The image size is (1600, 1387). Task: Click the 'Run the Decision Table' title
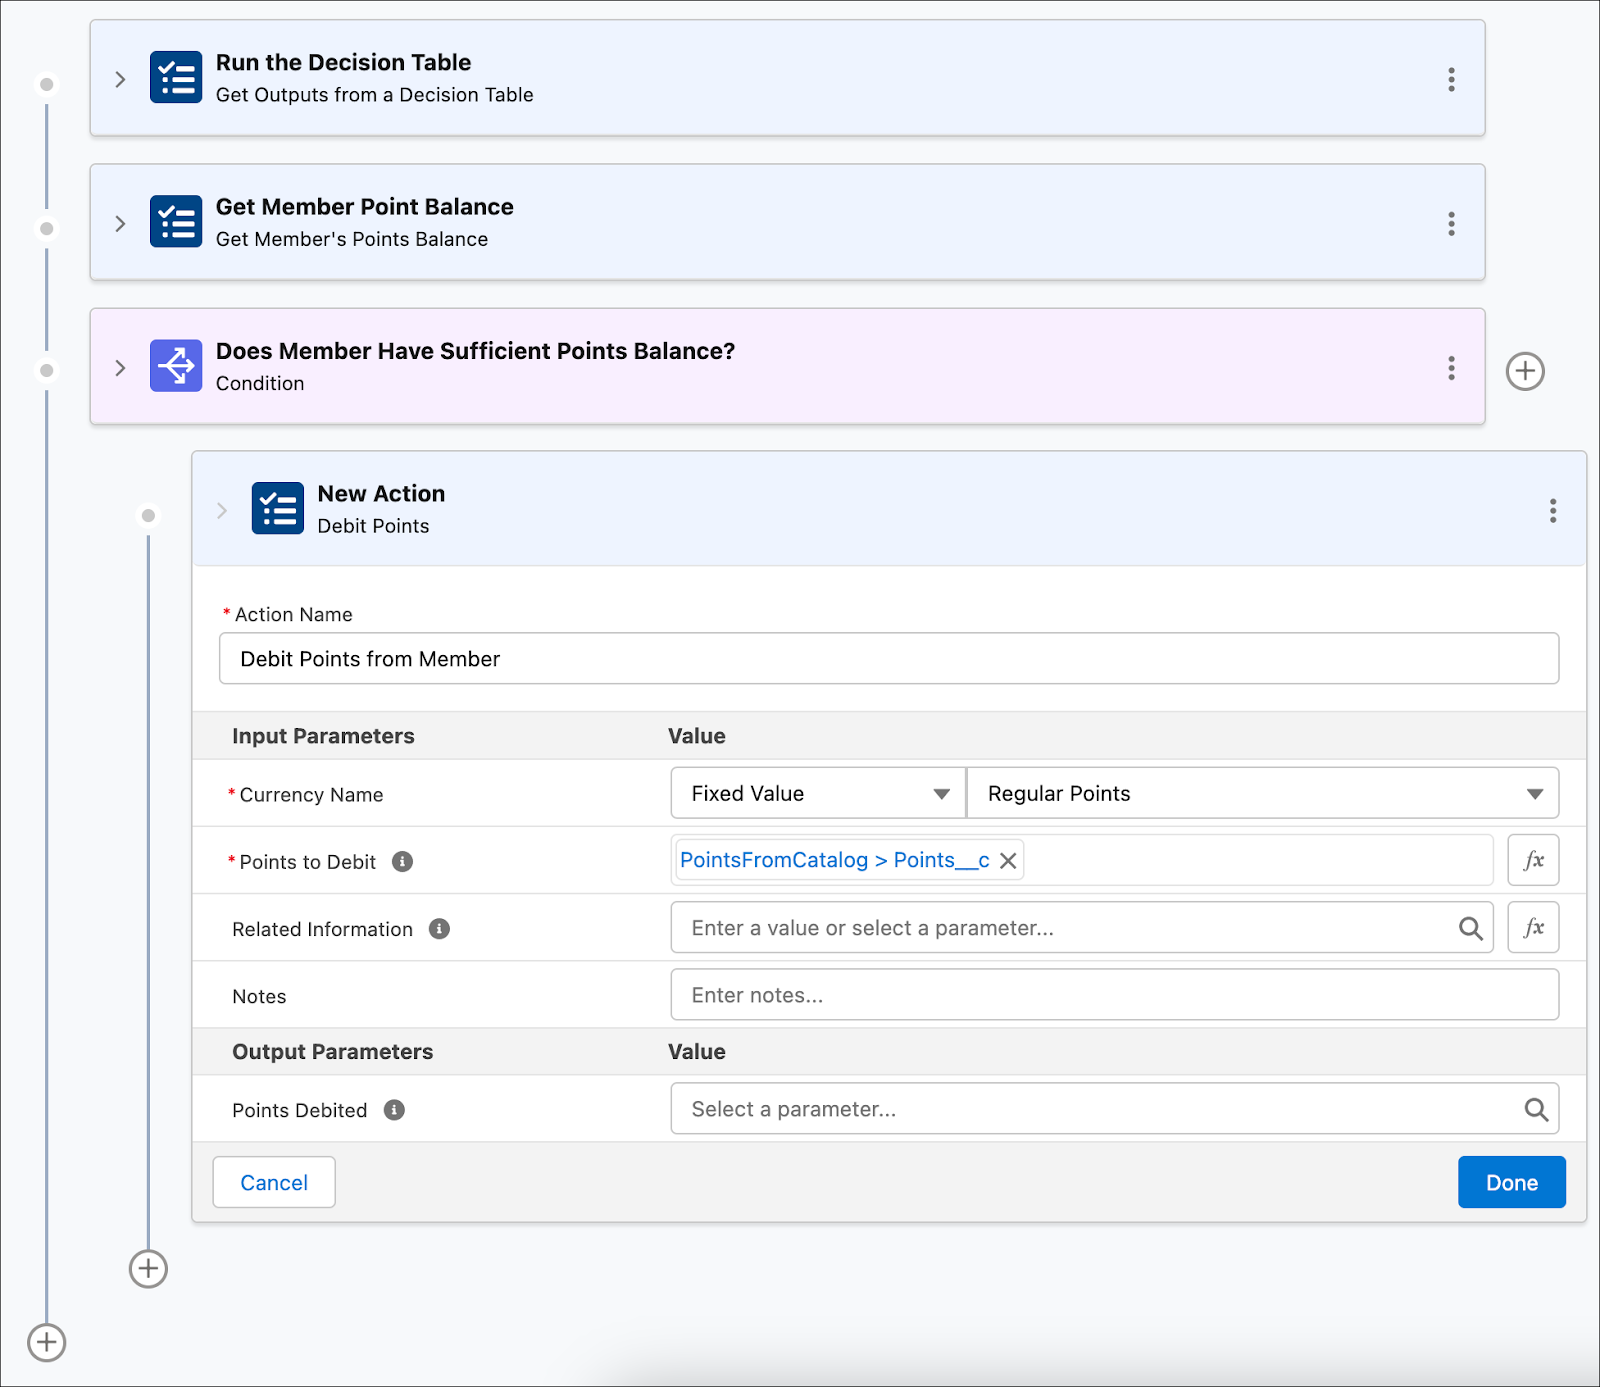pyautogui.click(x=343, y=62)
